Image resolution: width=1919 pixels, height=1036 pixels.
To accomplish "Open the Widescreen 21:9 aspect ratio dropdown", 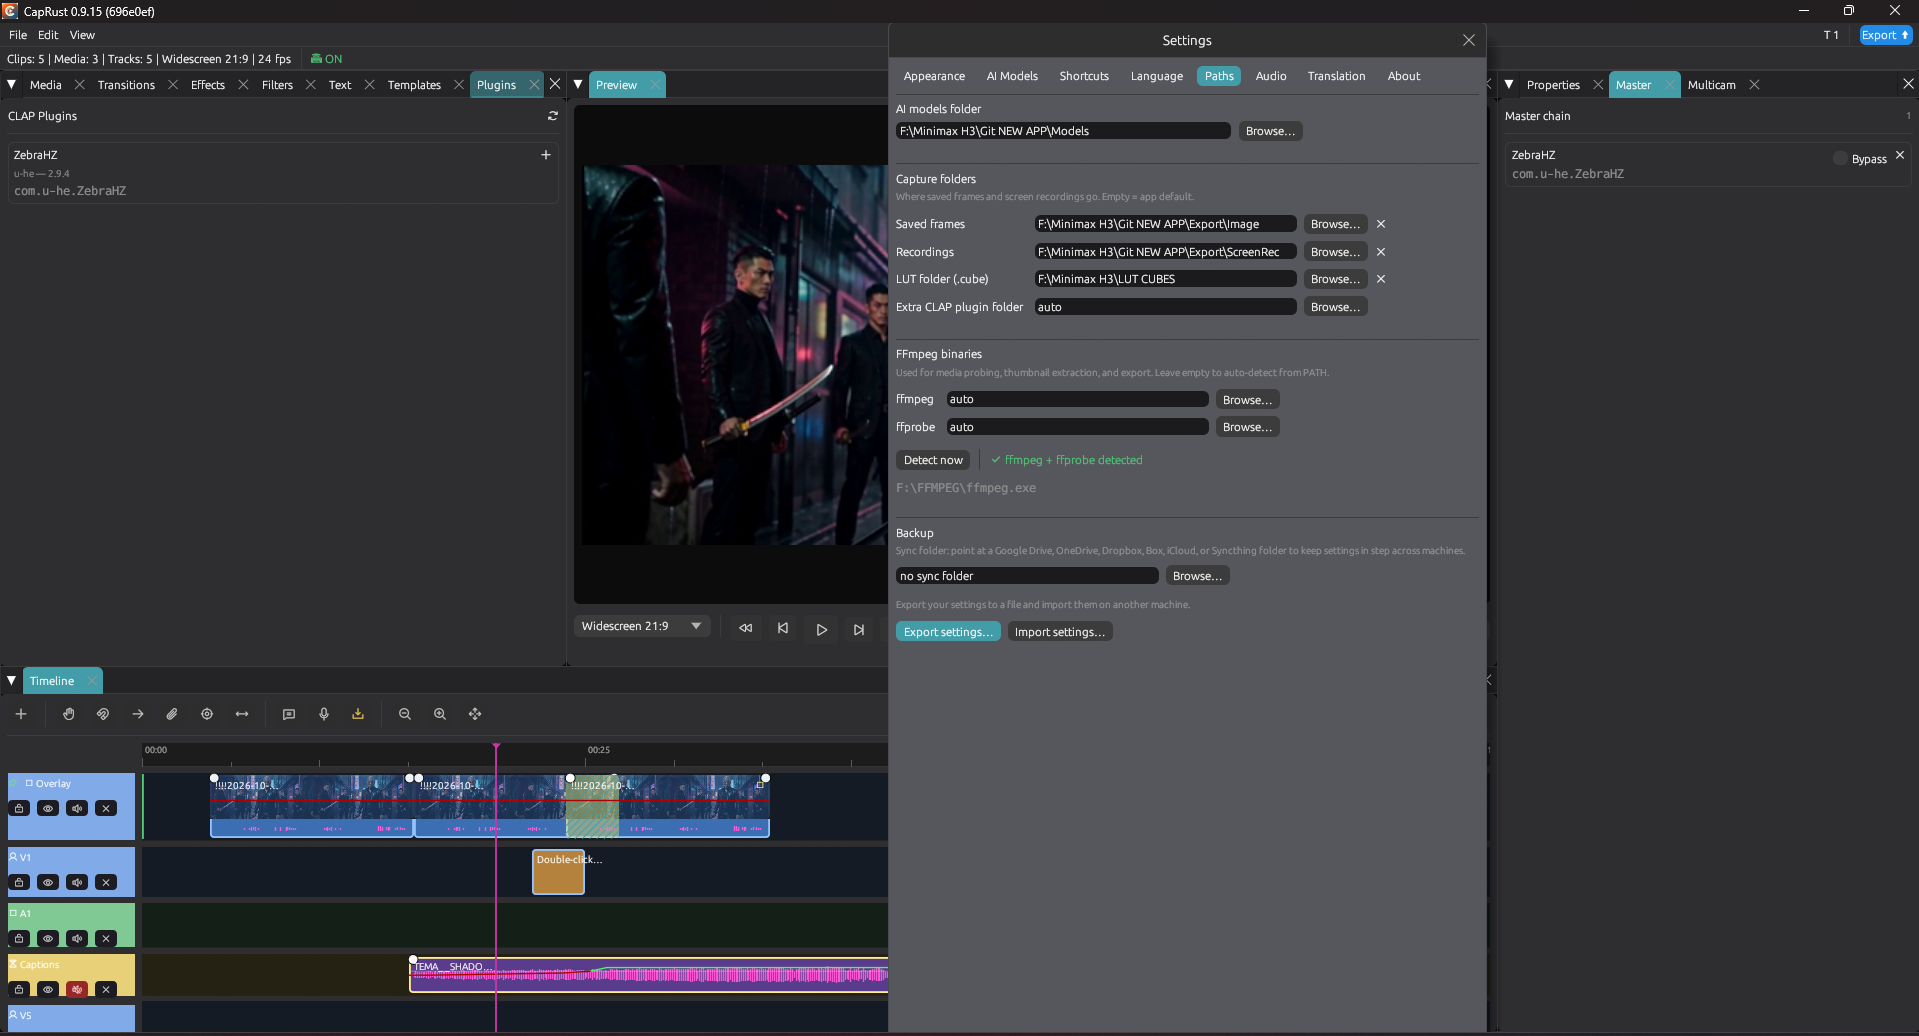I will click(x=642, y=626).
